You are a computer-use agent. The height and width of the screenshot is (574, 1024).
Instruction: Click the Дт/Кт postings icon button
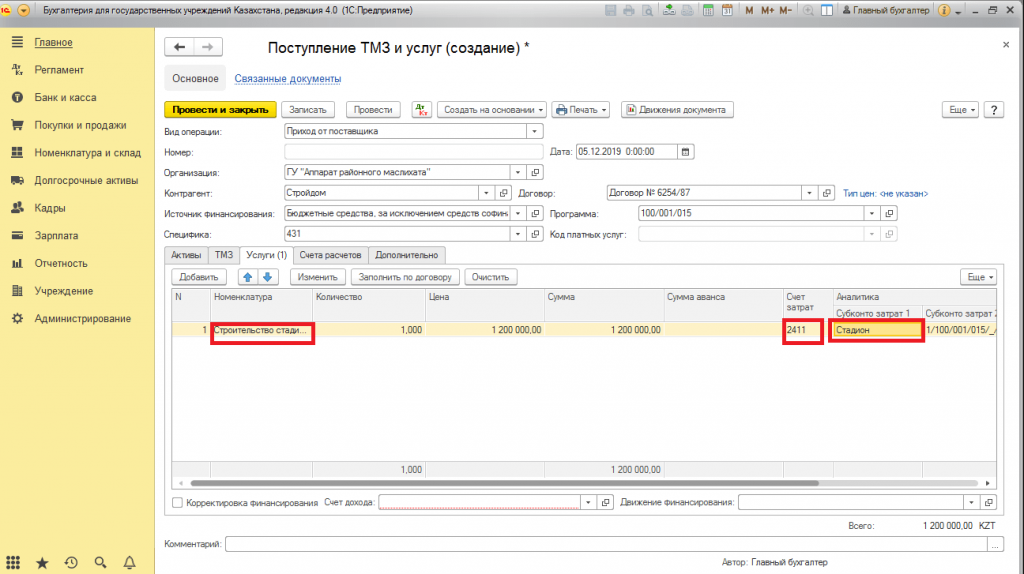421,110
